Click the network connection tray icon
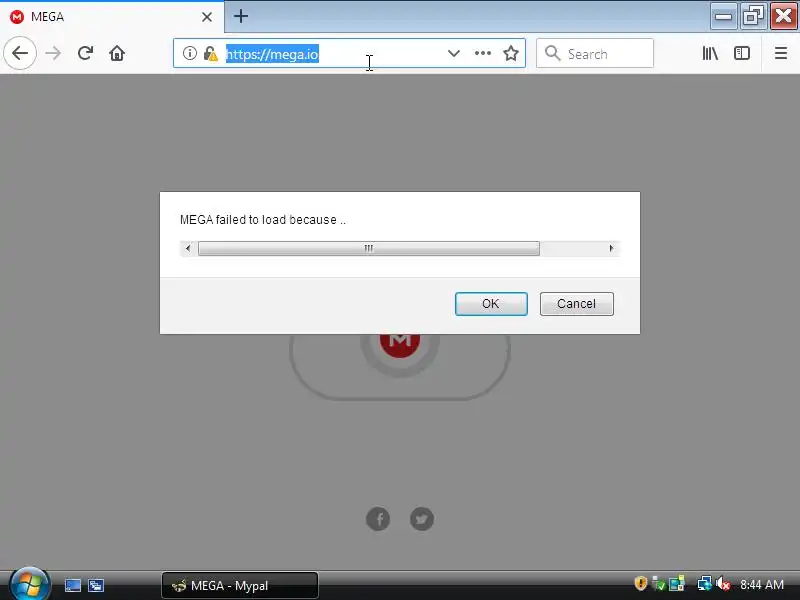 coord(704,583)
